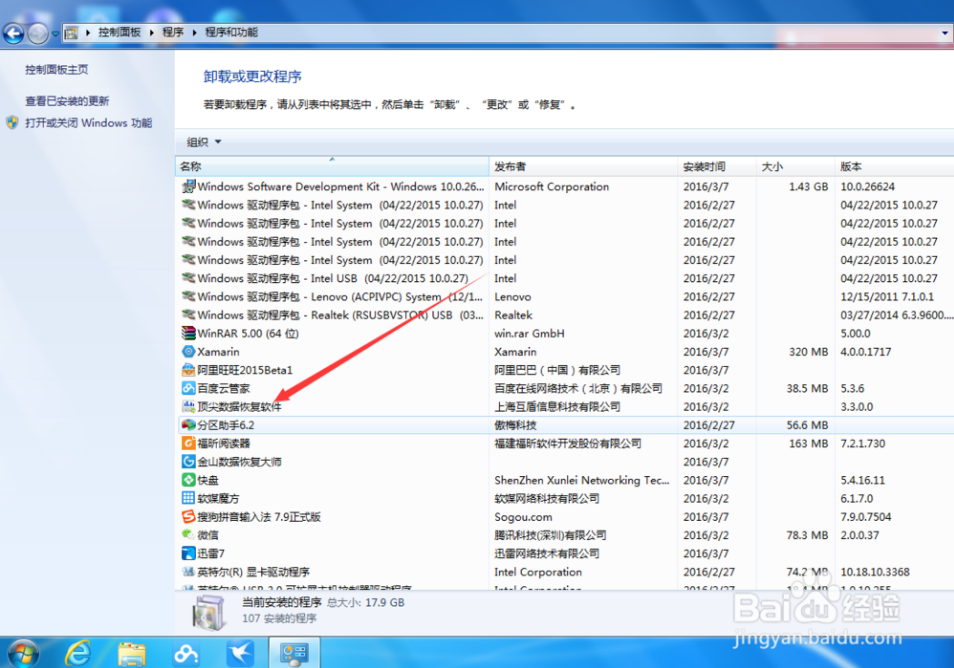
Task: Open the Baidu cloud app on taskbar
Action: (186, 654)
